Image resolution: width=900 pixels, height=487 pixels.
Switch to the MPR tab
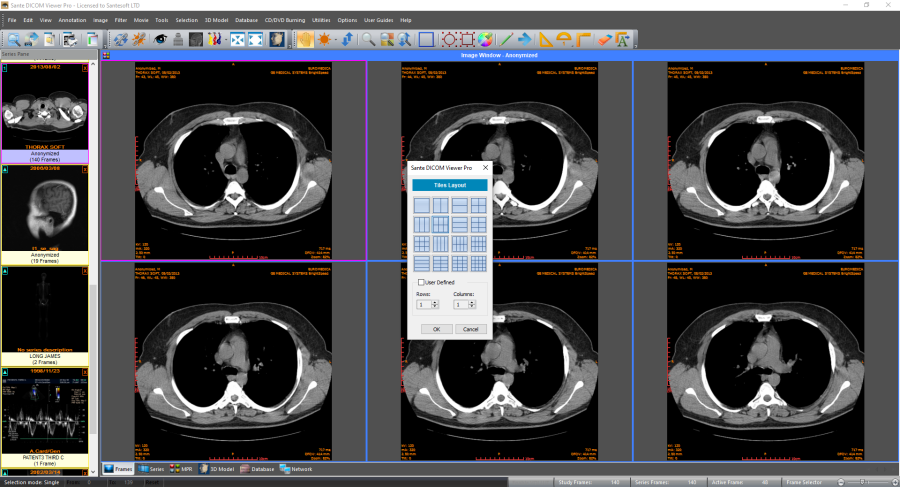(184, 468)
